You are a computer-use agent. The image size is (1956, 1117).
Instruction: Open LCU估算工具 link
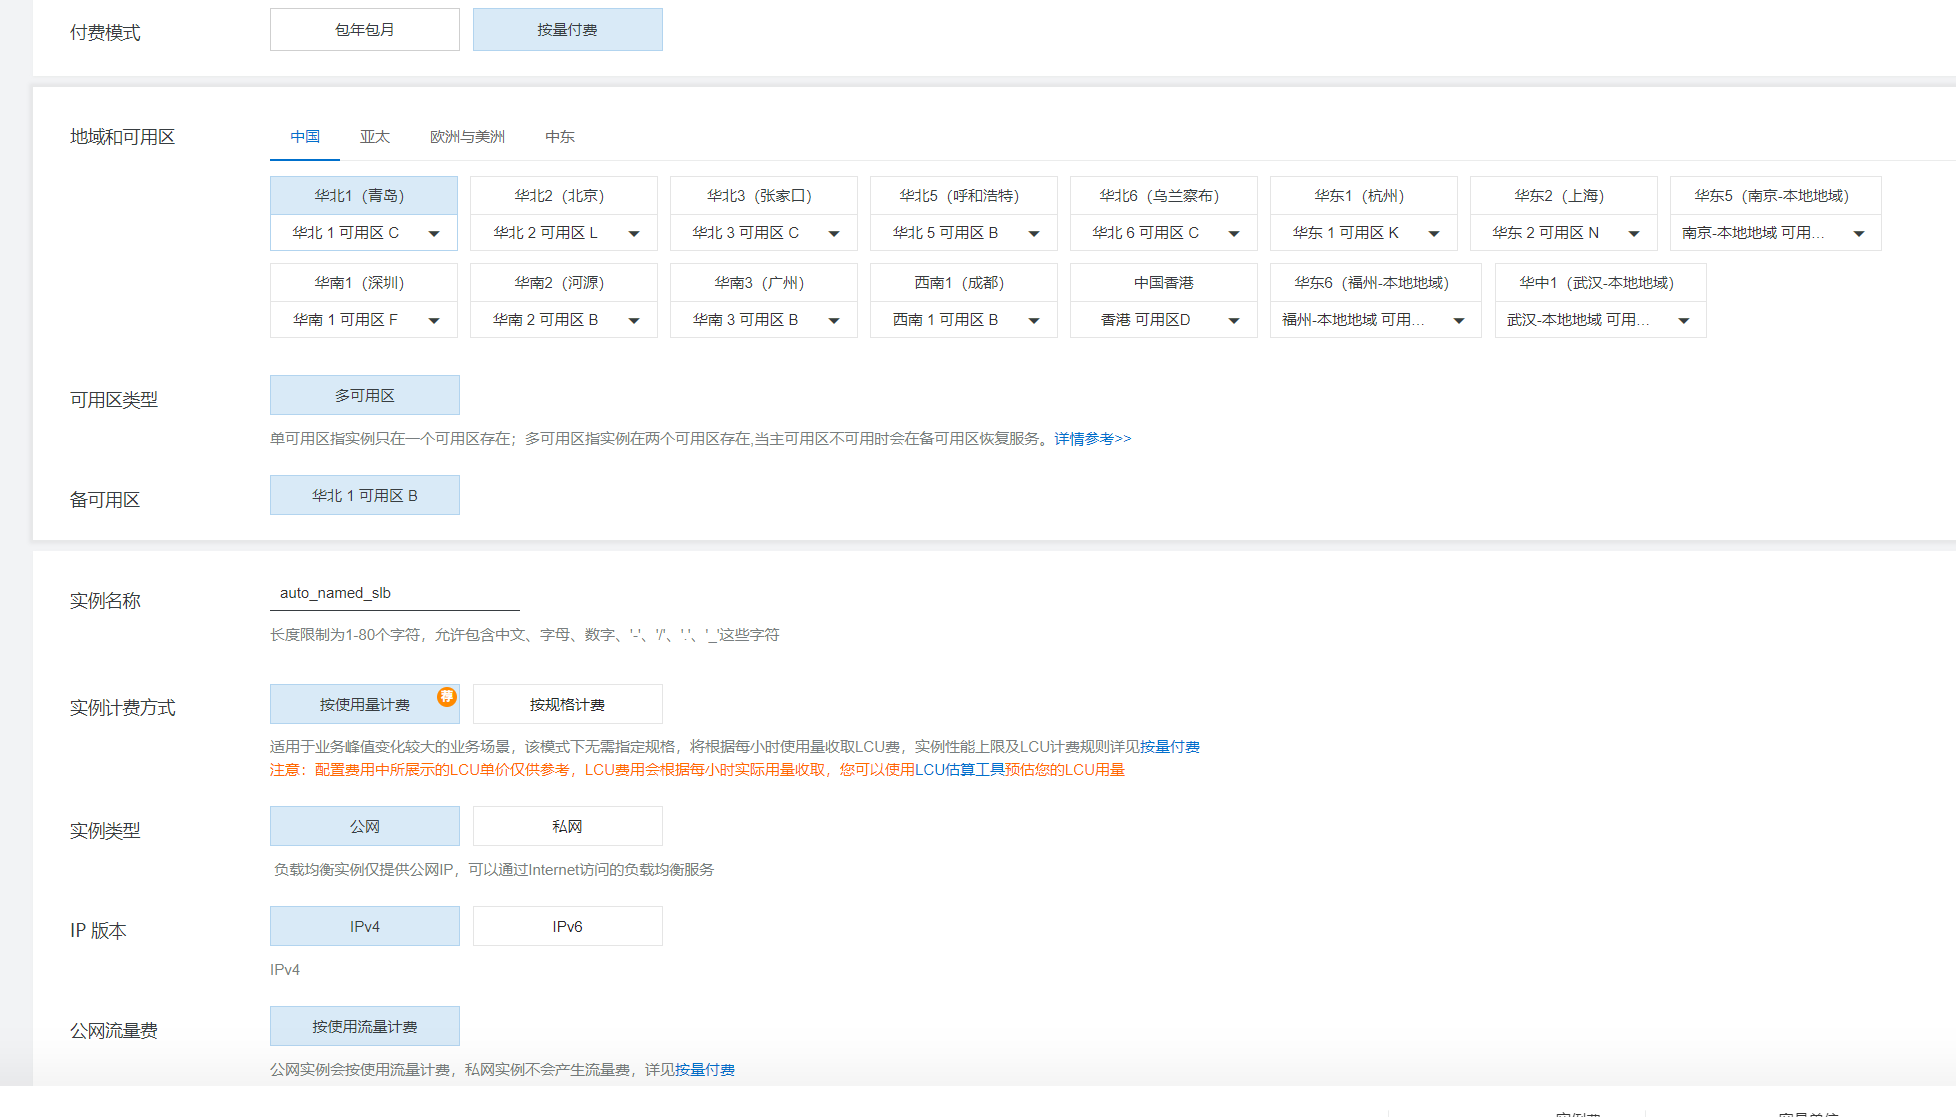pyautogui.click(x=960, y=769)
